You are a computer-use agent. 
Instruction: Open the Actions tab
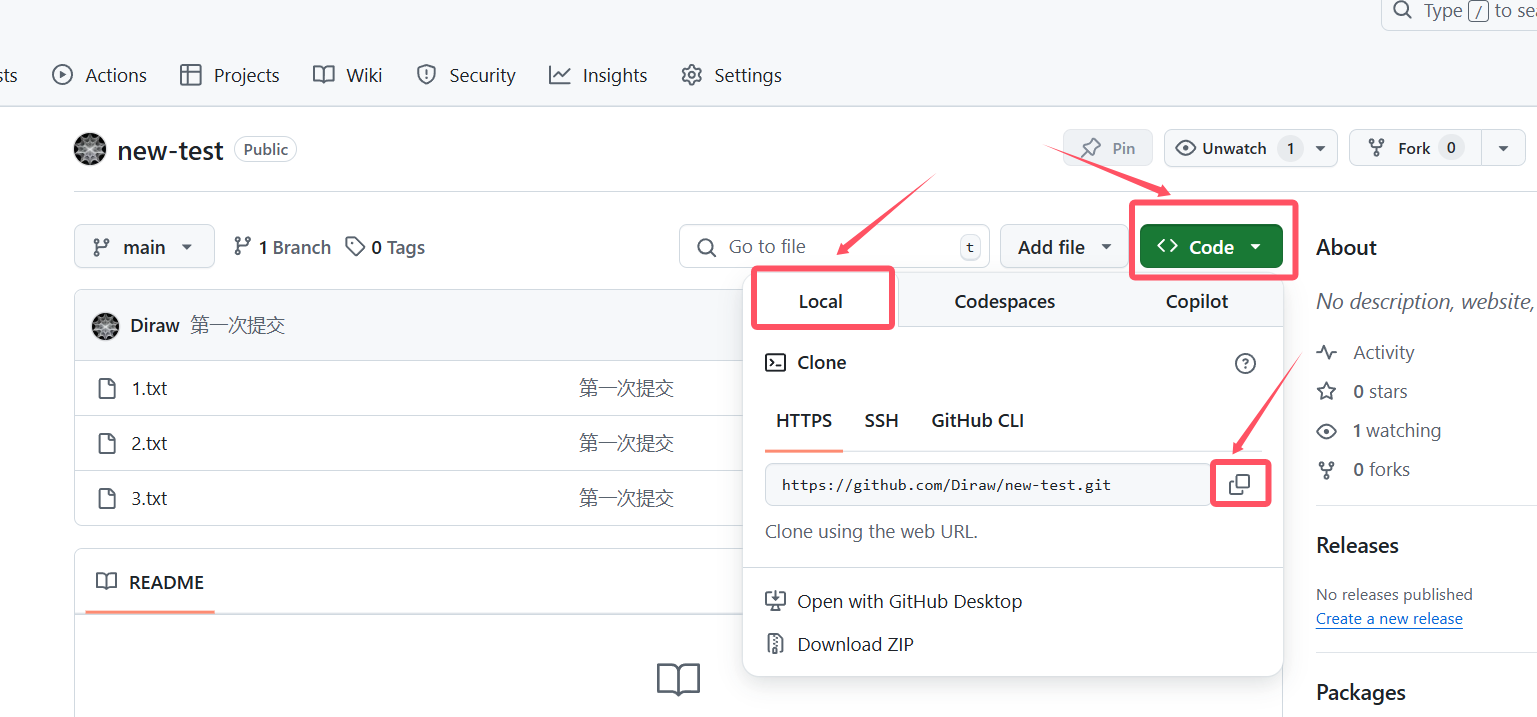tap(99, 75)
